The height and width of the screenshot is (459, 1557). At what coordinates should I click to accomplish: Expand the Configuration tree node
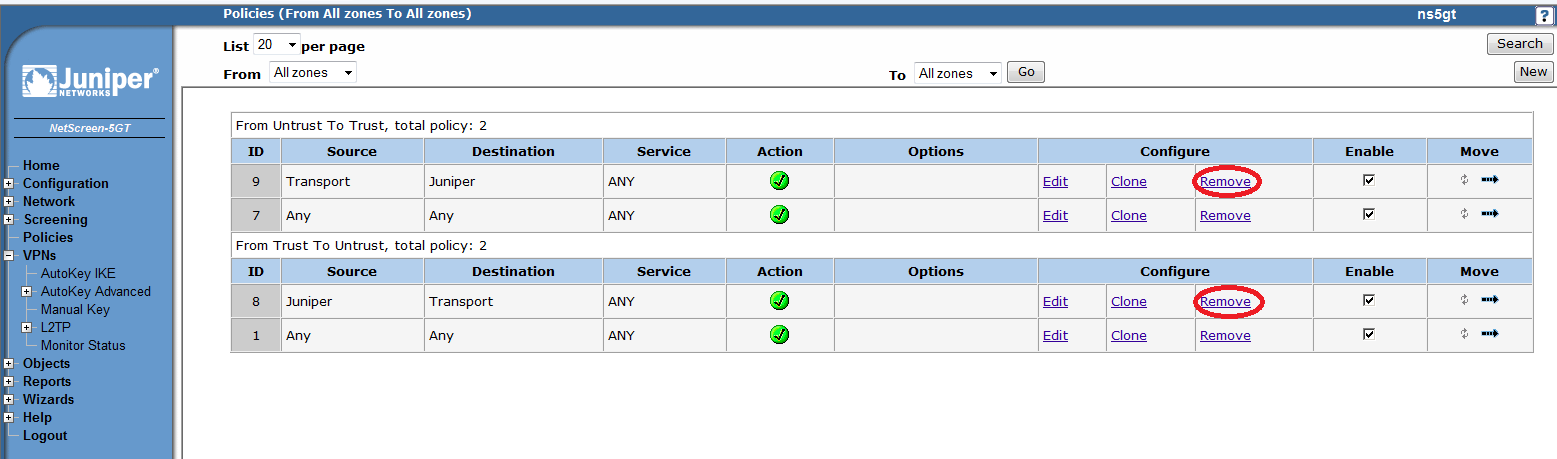tap(9, 184)
